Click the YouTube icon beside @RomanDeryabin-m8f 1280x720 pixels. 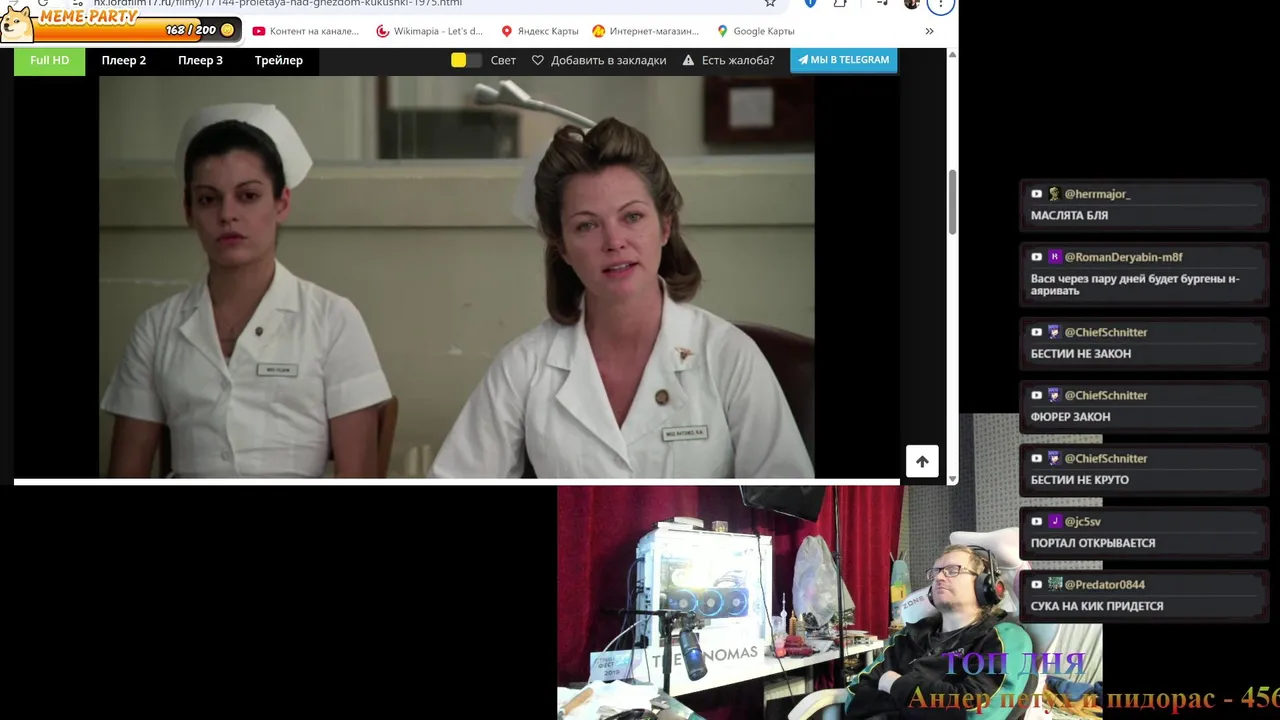click(x=1036, y=257)
